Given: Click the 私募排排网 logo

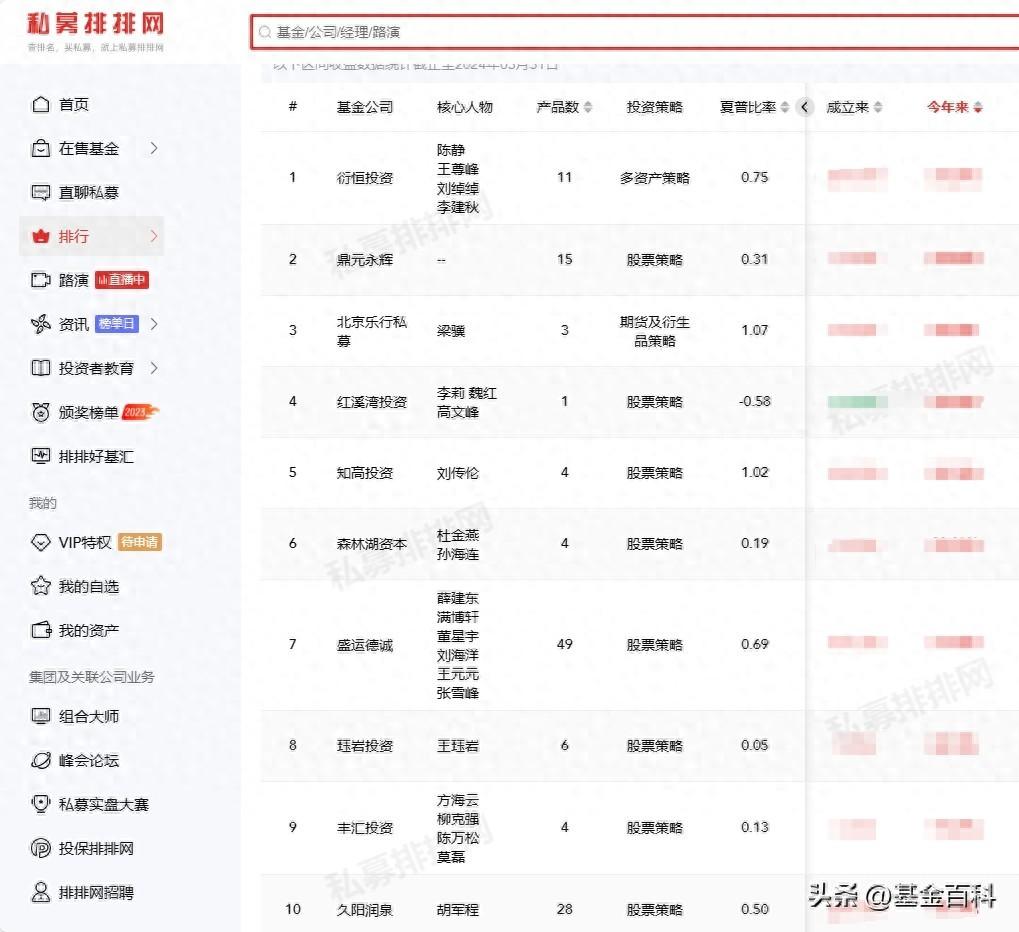Looking at the screenshot, I should coord(96,31).
